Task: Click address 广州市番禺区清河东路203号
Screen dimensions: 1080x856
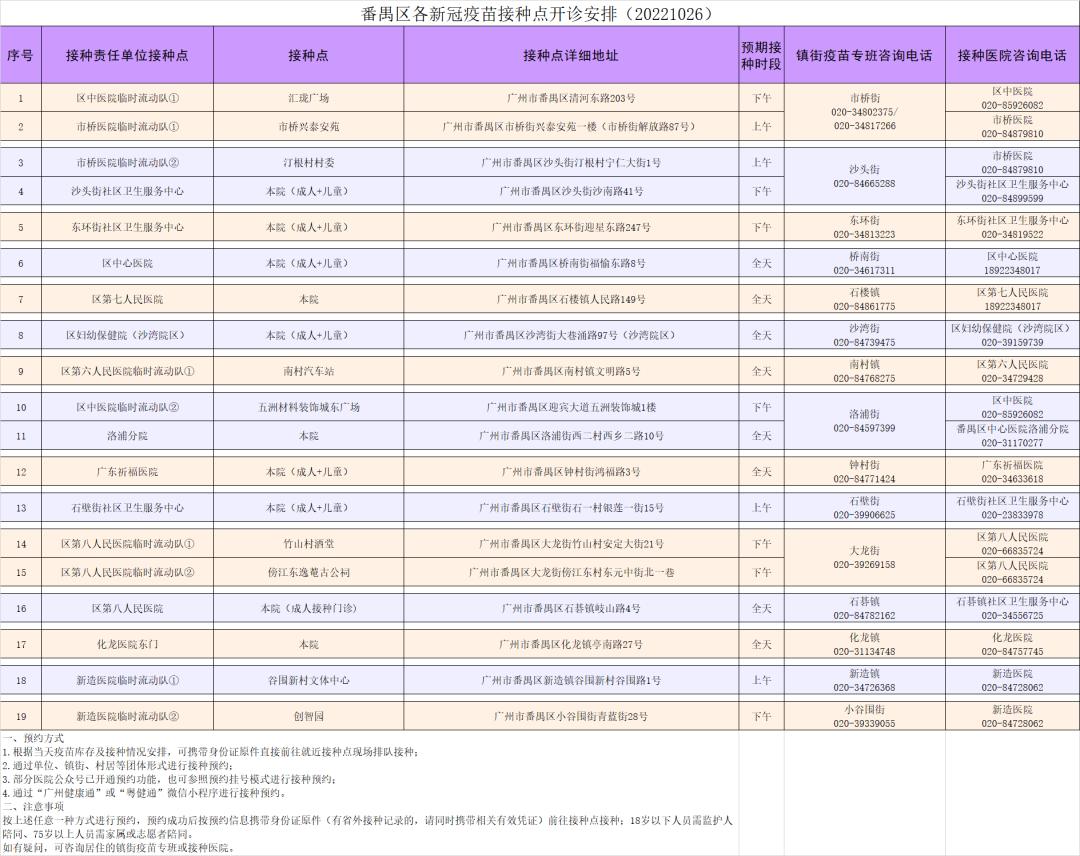Action: click(x=571, y=98)
